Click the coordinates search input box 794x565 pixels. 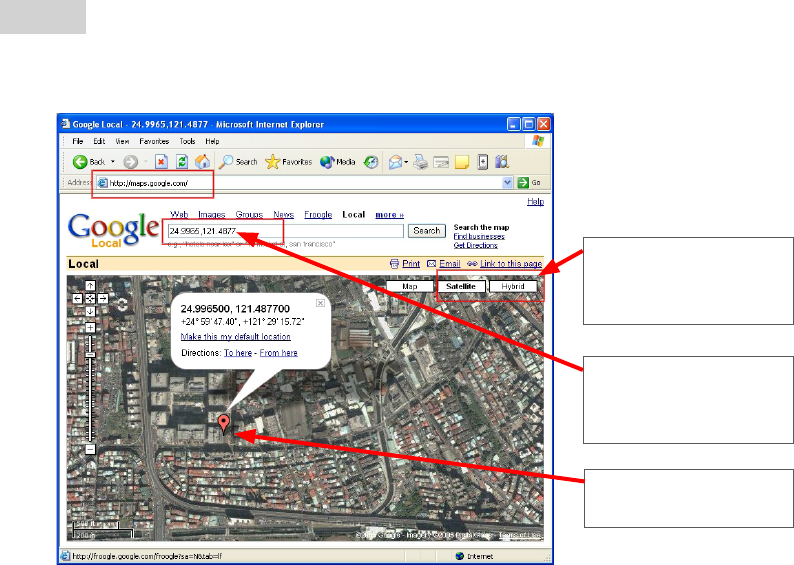(285, 231)
